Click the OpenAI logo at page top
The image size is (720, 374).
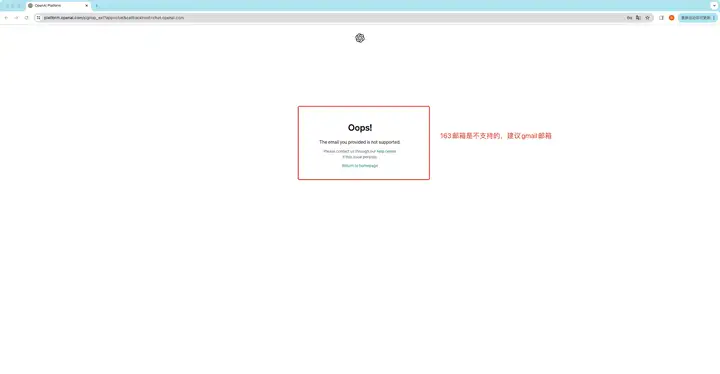point(360,38)
